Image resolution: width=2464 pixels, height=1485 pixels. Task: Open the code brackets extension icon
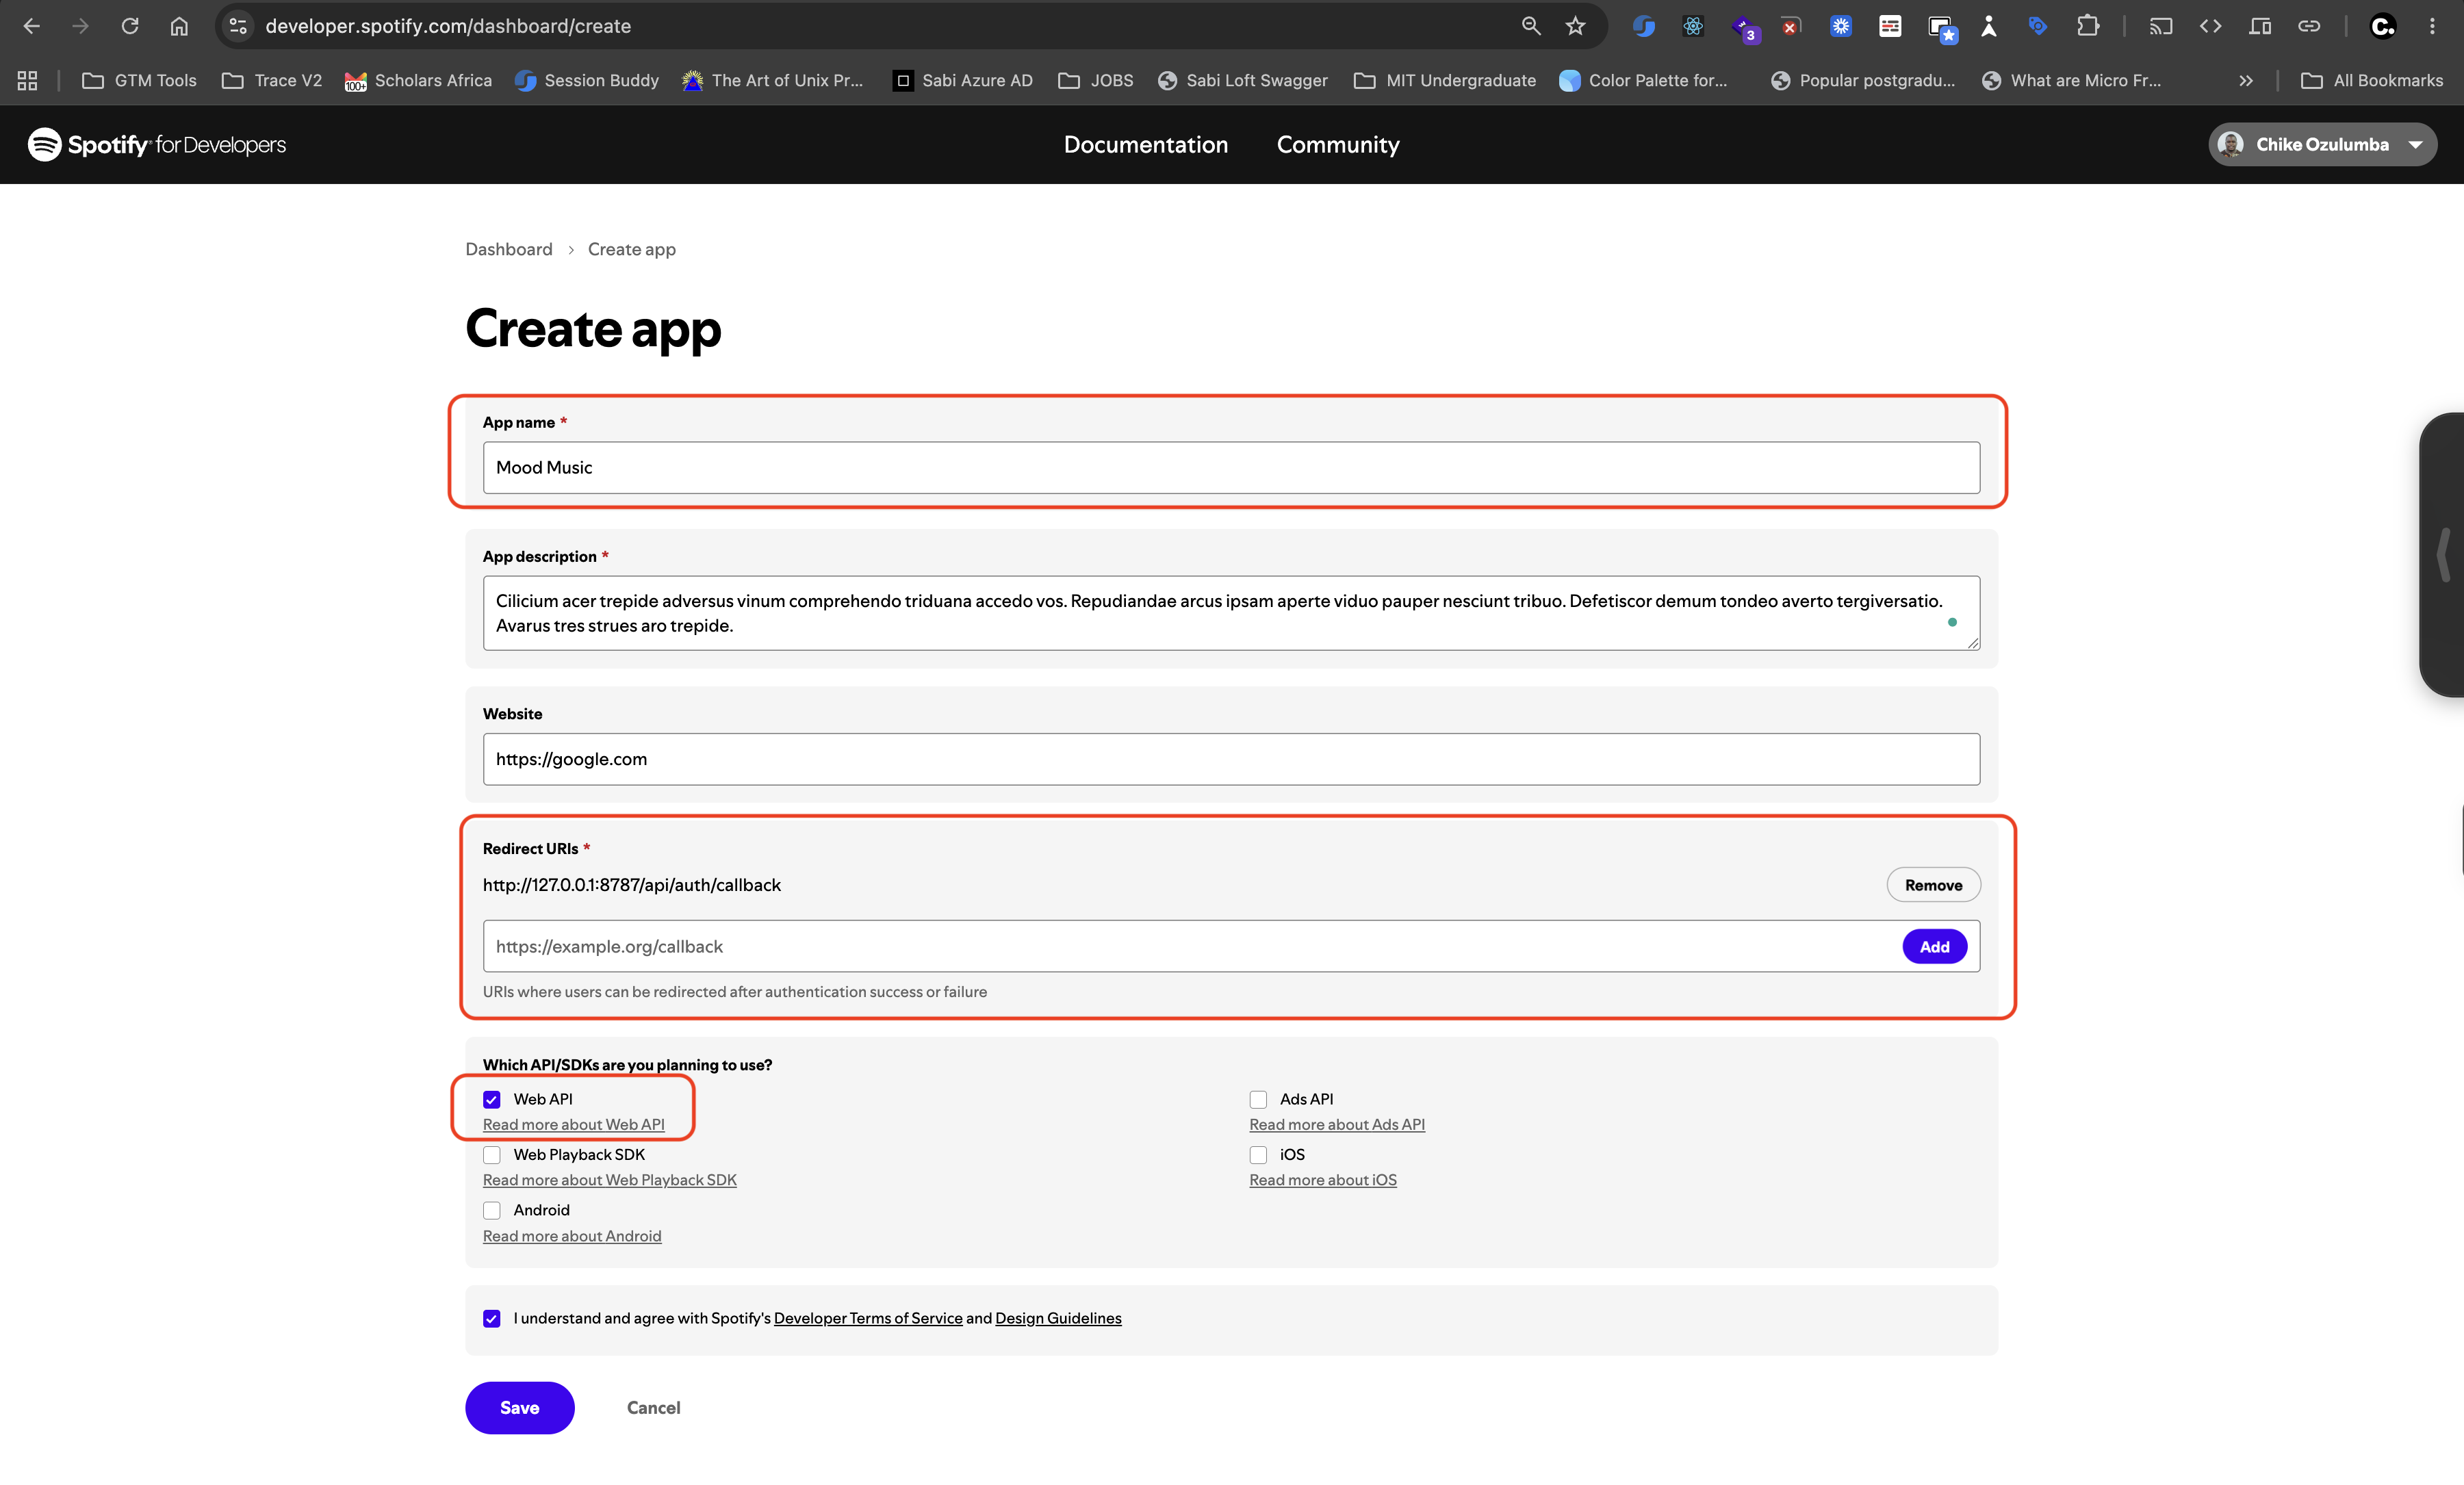coord(2210,26)
